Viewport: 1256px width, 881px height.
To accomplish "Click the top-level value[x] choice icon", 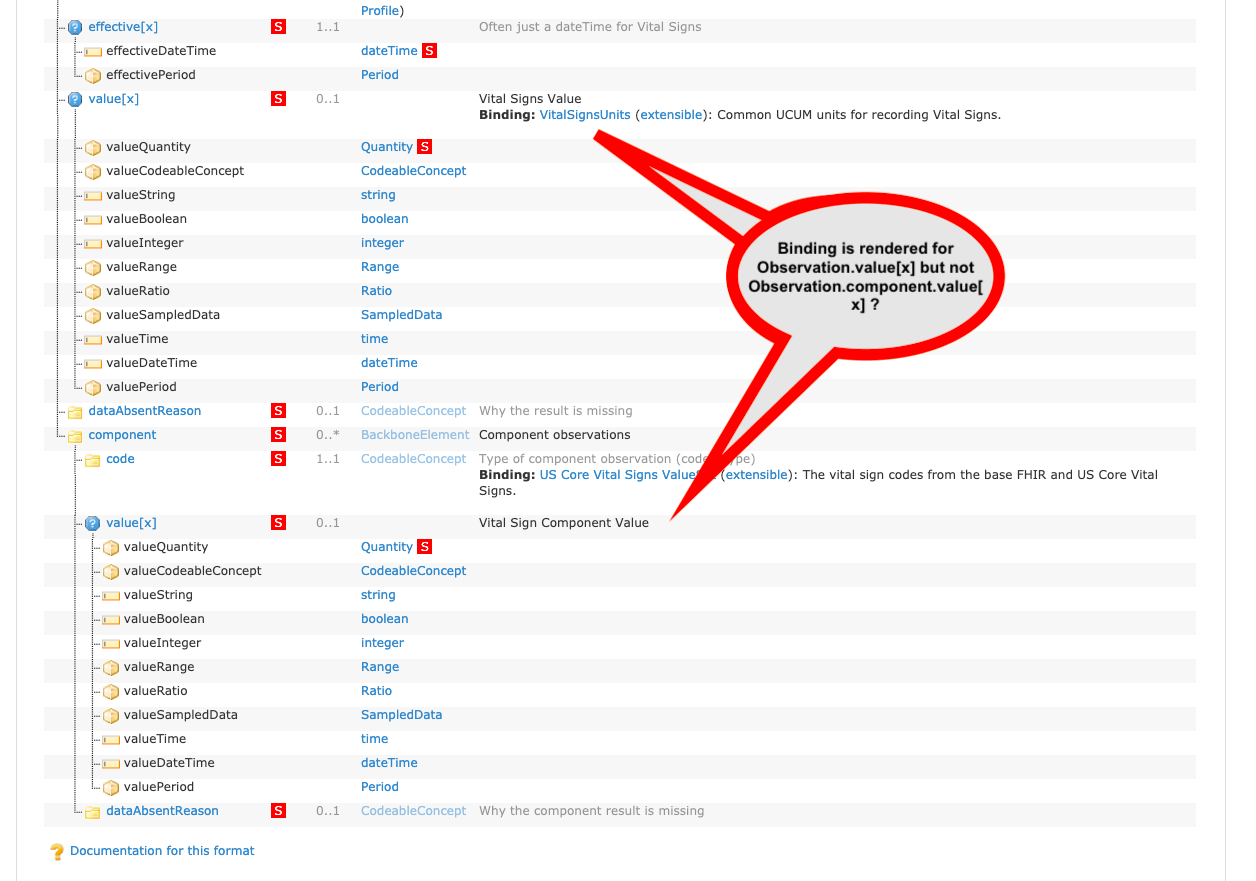I will click(x=75, y=99).
